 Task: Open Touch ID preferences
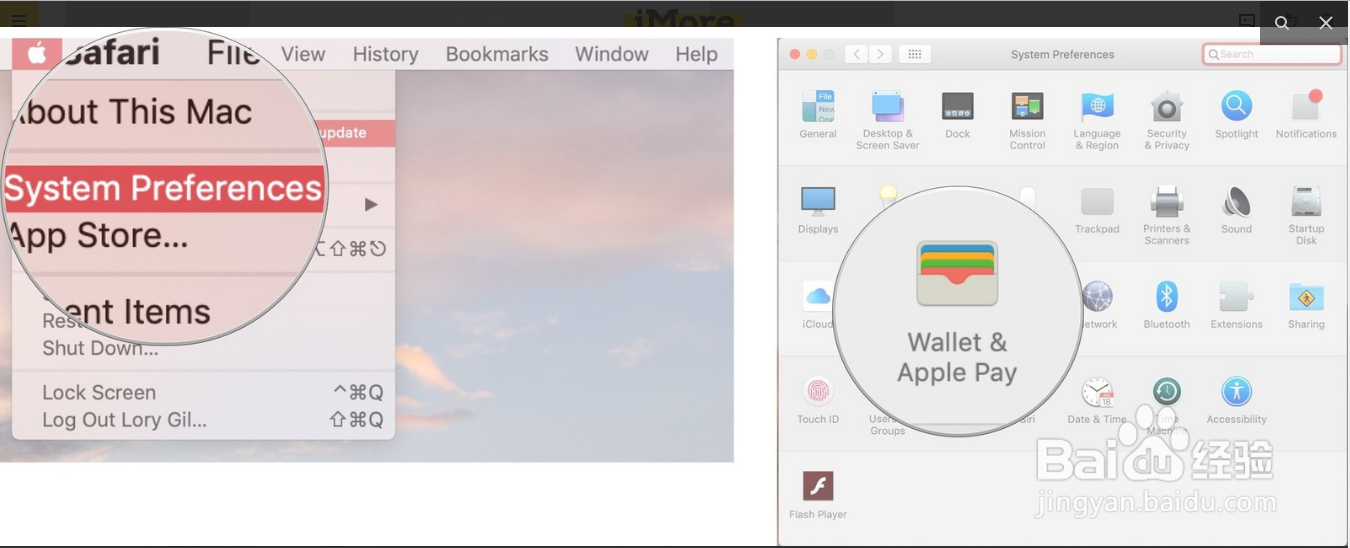(x=818, y=399)
